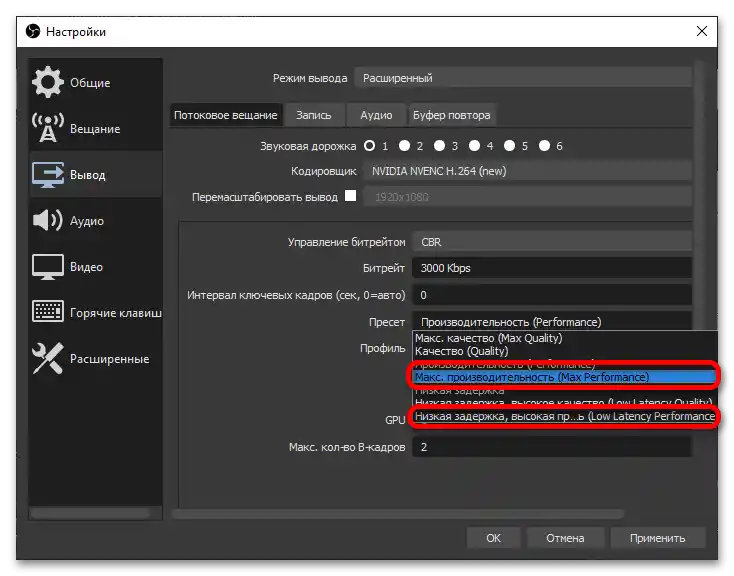Enable the Перемасштабировать вывод checkbox

pos(350,195)
